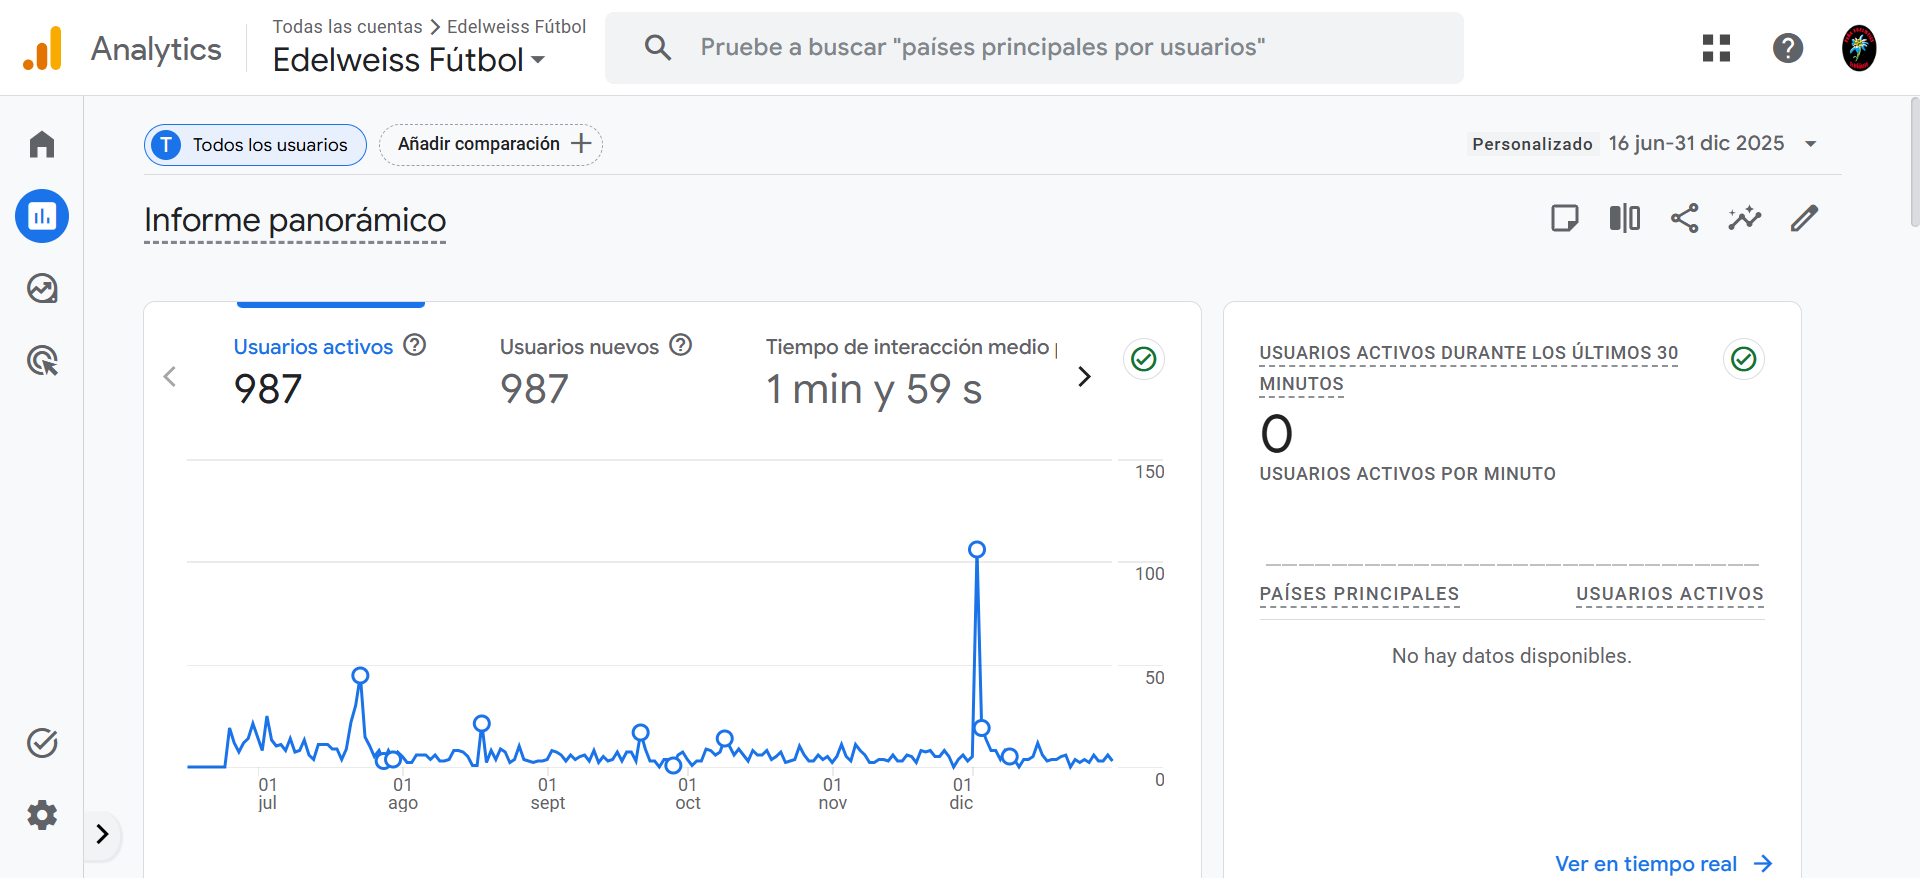Screen dimensions: 1920x878
Task: Click the Google Analytics logo
Action: pyautogui.click(x=43, y=48)
